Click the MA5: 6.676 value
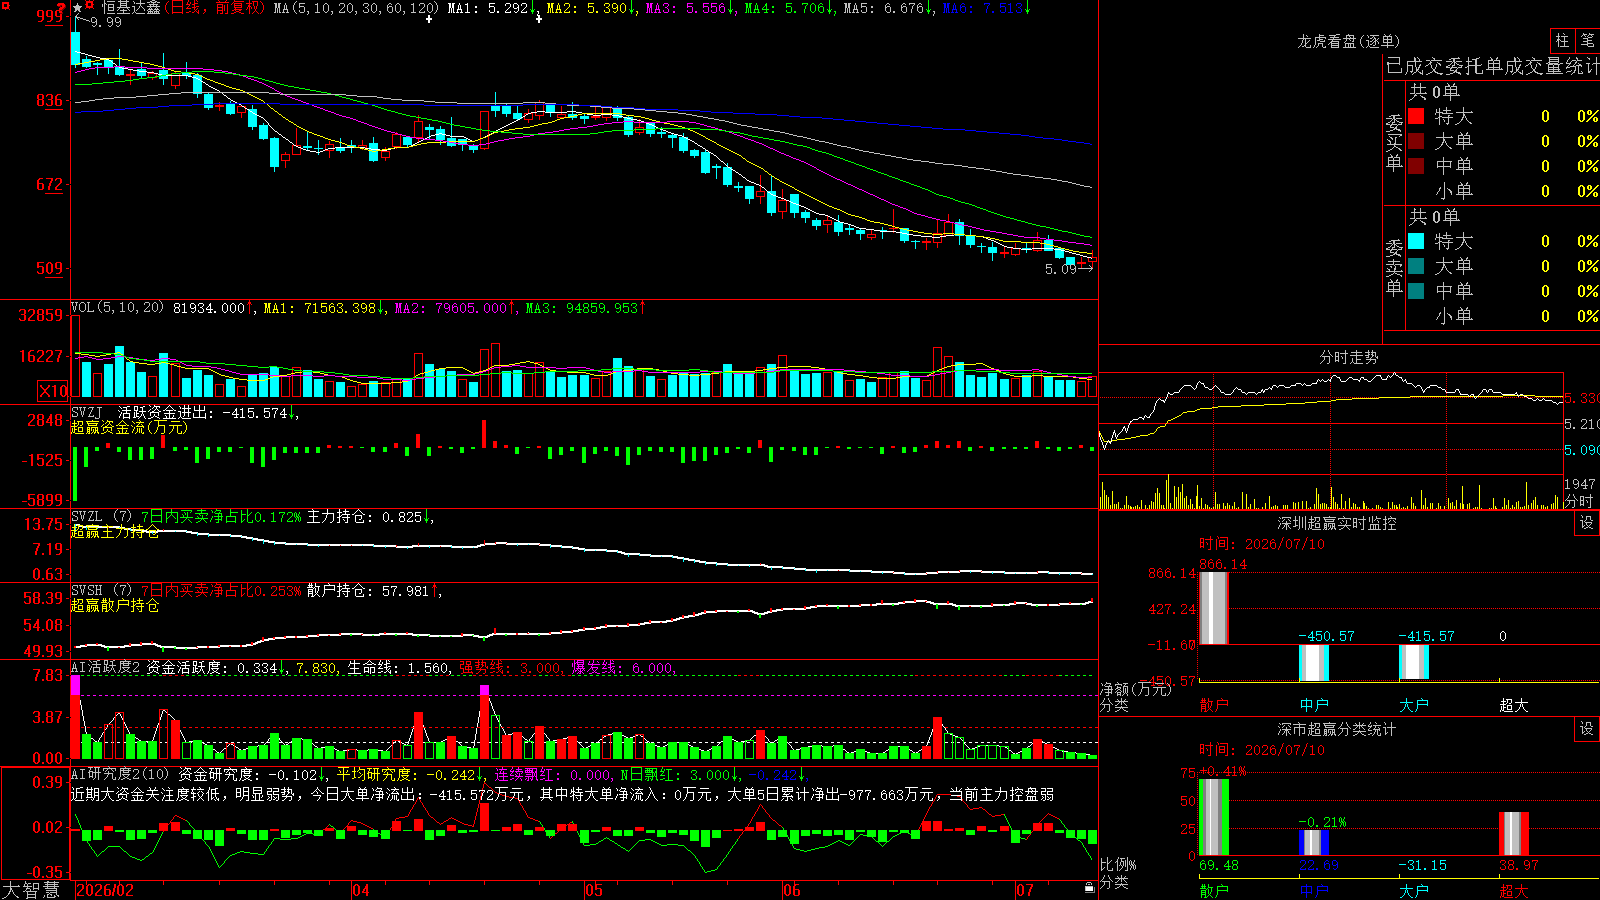 pyautogui.click(x=888, y=8)
